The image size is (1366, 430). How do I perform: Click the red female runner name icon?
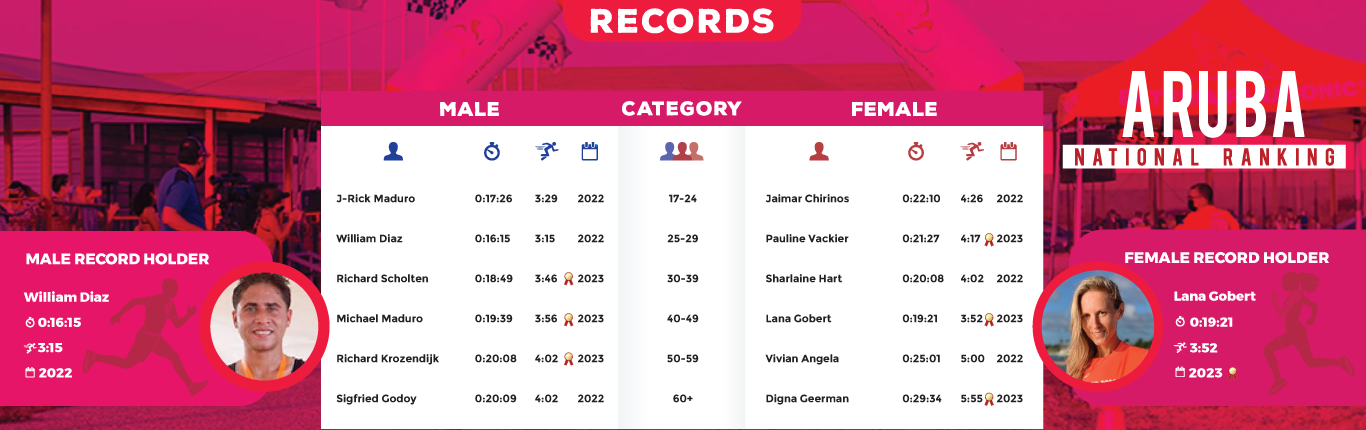coord(819,151)
